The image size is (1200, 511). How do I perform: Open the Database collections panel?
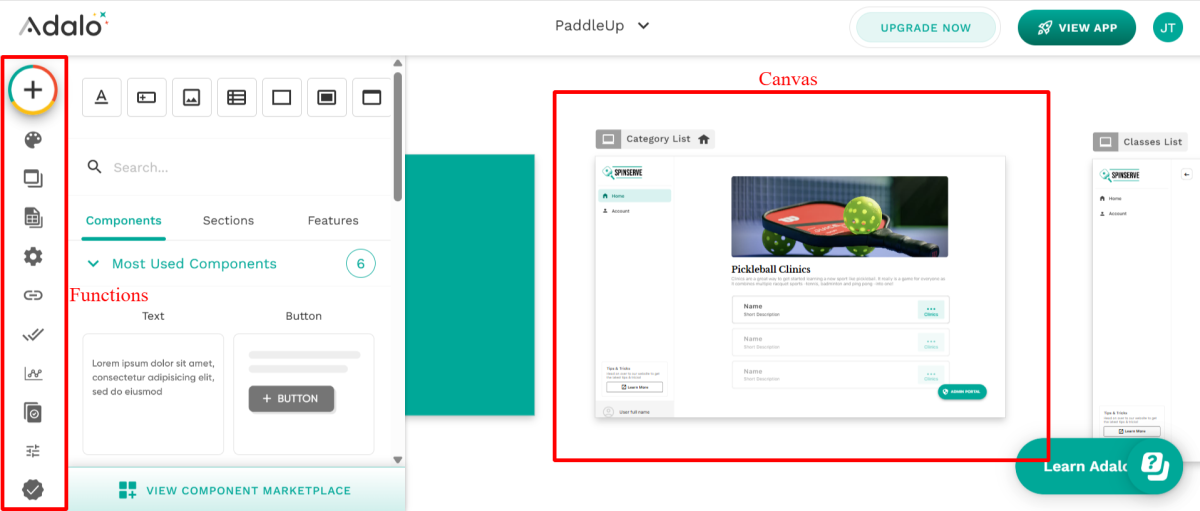[x=33, y=217]
